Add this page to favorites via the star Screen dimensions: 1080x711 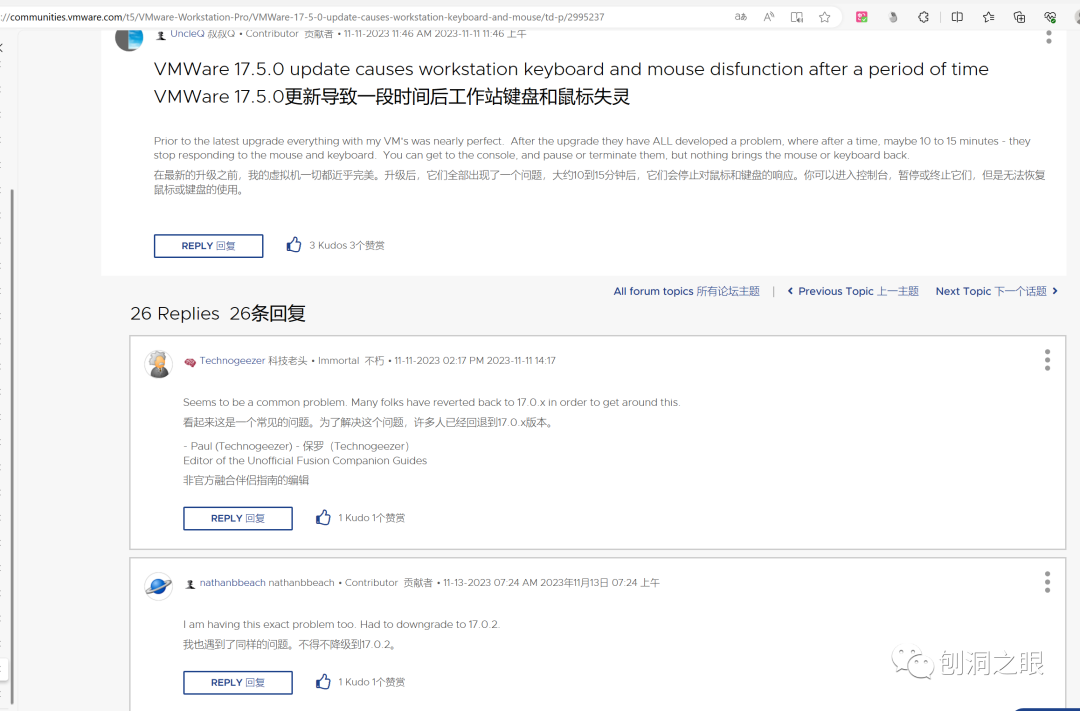tap(825, 17)
